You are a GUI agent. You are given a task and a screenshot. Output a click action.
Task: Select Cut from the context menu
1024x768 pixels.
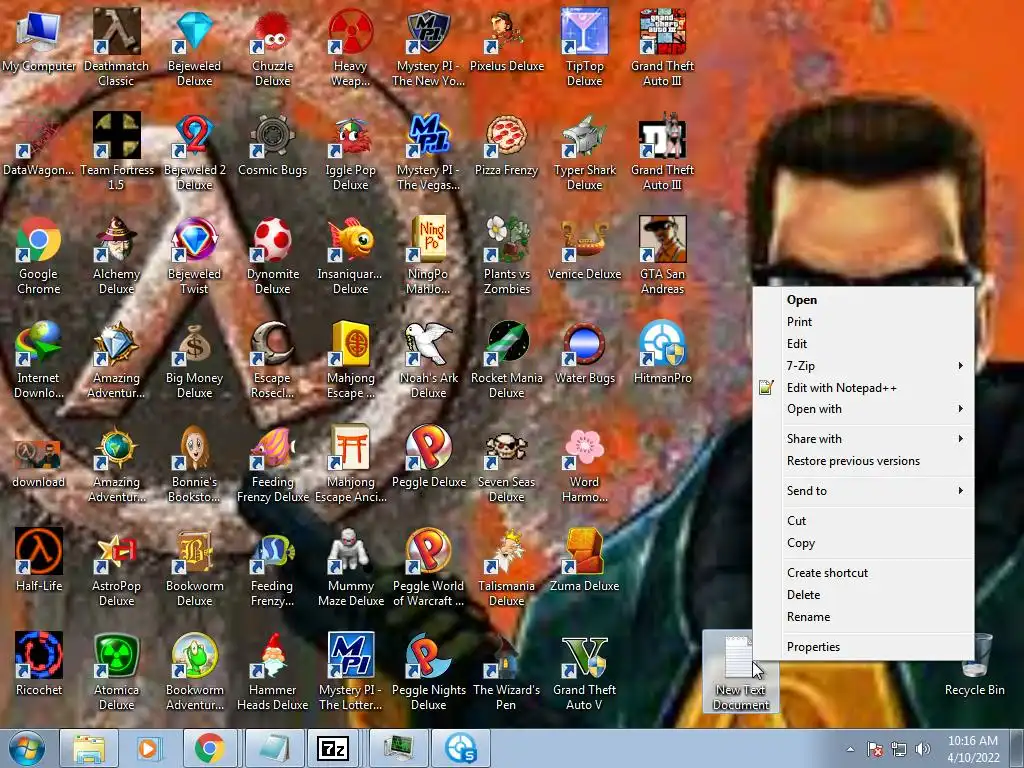click(x=863, y=520)
